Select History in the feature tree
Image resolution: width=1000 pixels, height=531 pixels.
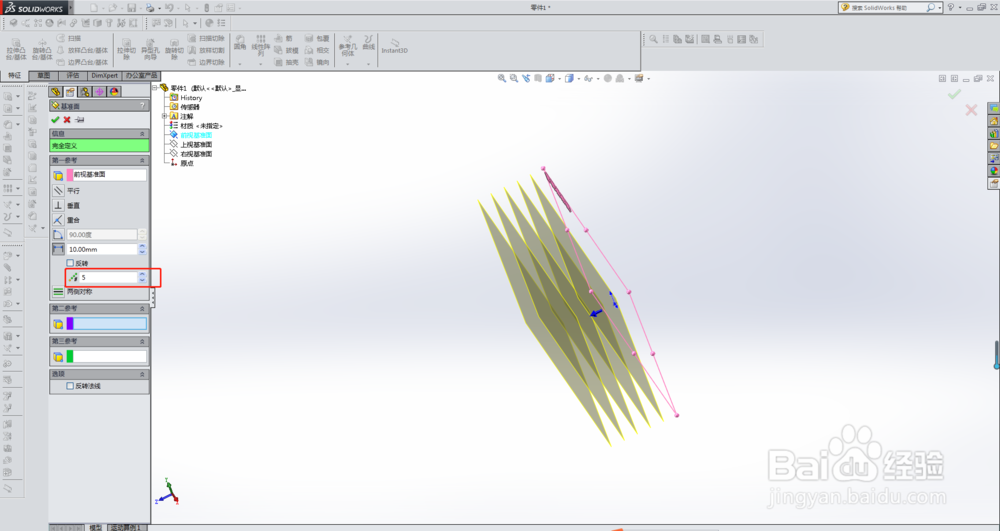191,98
